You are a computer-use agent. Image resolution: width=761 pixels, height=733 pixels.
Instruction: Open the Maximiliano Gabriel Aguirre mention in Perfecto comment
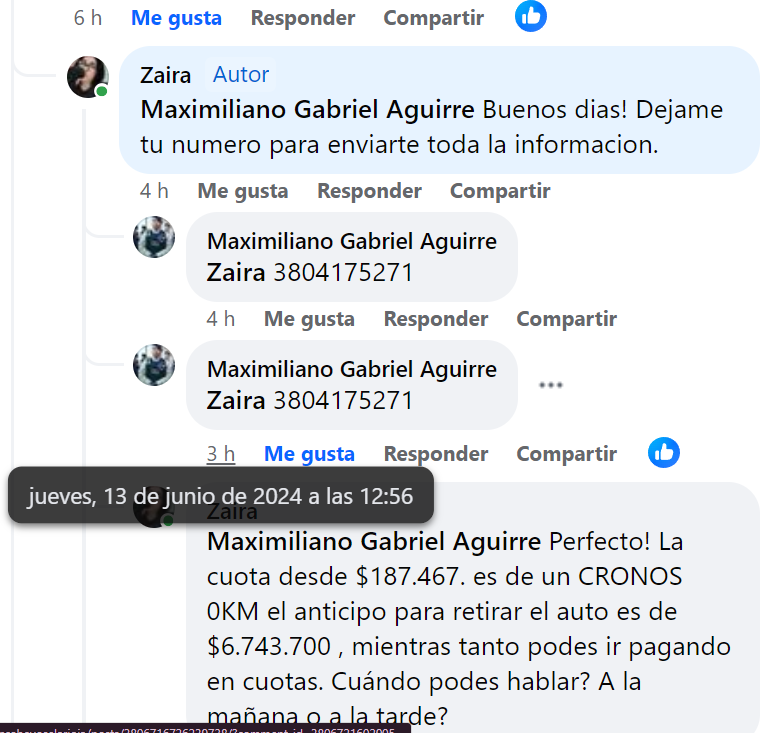374,541
